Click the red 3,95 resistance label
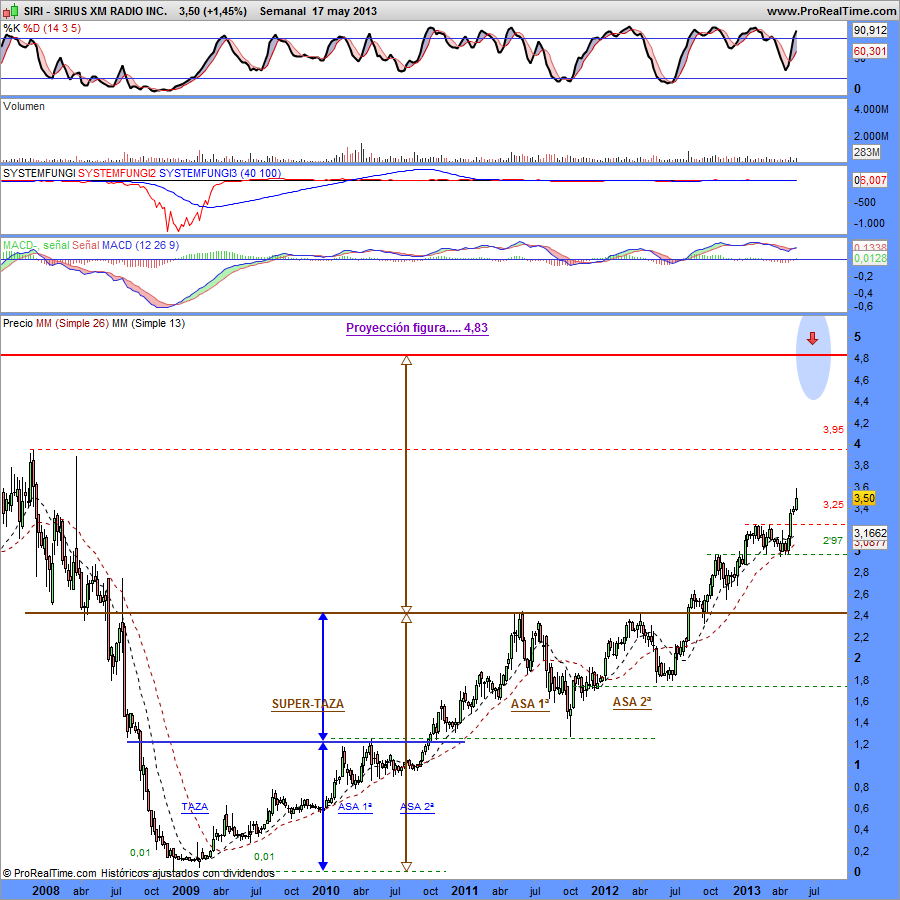 pos(833,429)
